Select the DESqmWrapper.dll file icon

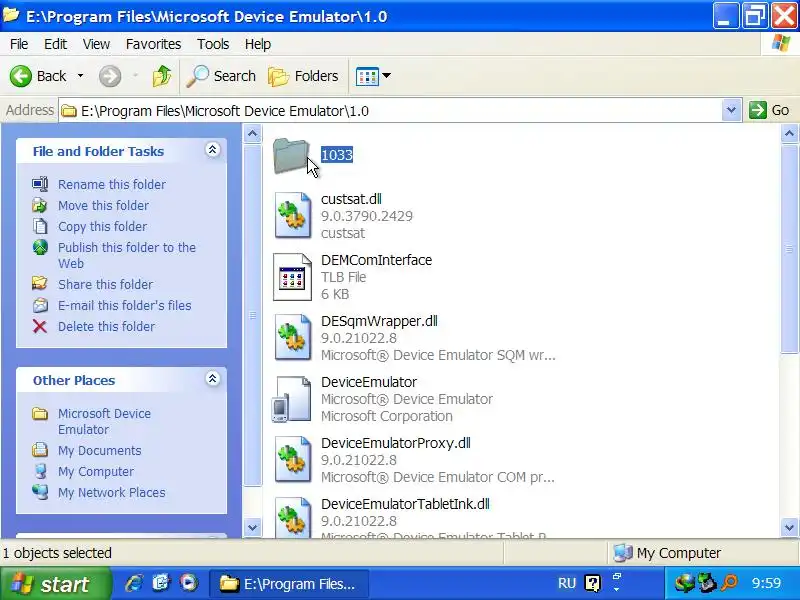click(292, 338)
